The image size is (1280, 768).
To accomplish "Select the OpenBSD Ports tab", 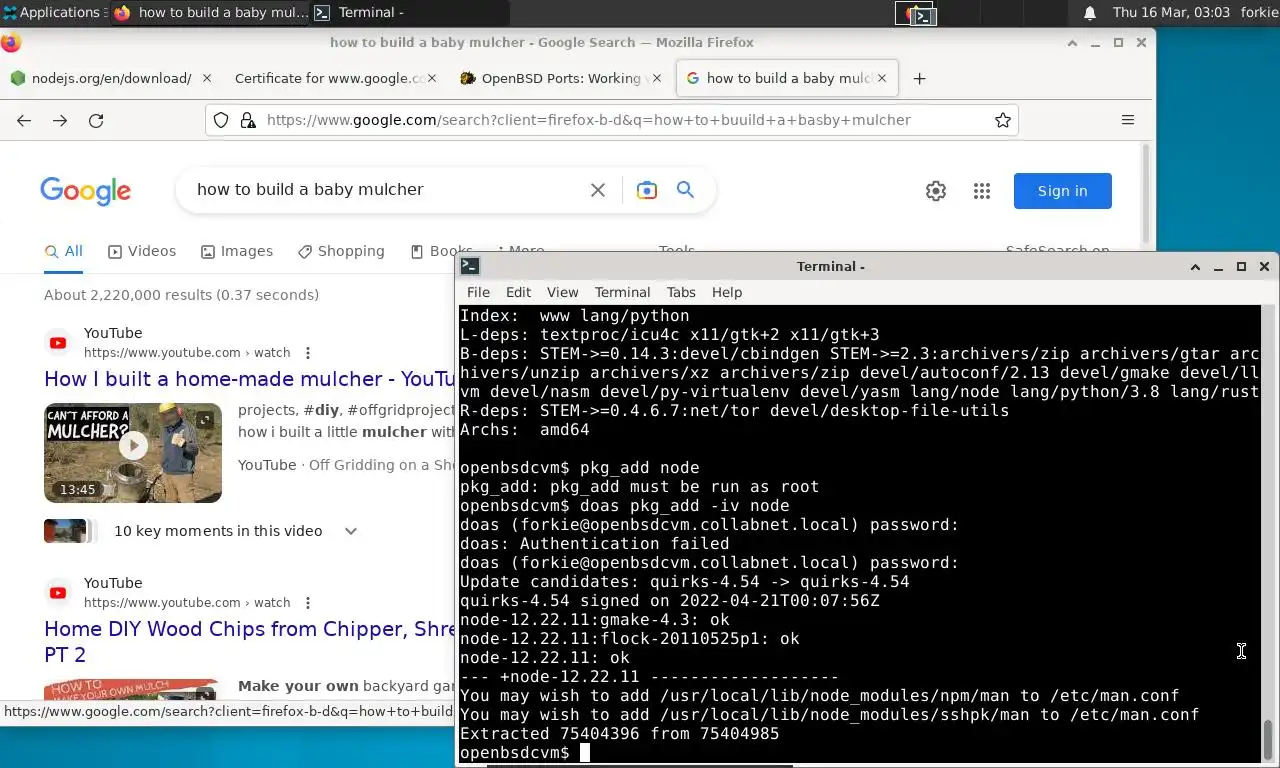I will point(560,78).
